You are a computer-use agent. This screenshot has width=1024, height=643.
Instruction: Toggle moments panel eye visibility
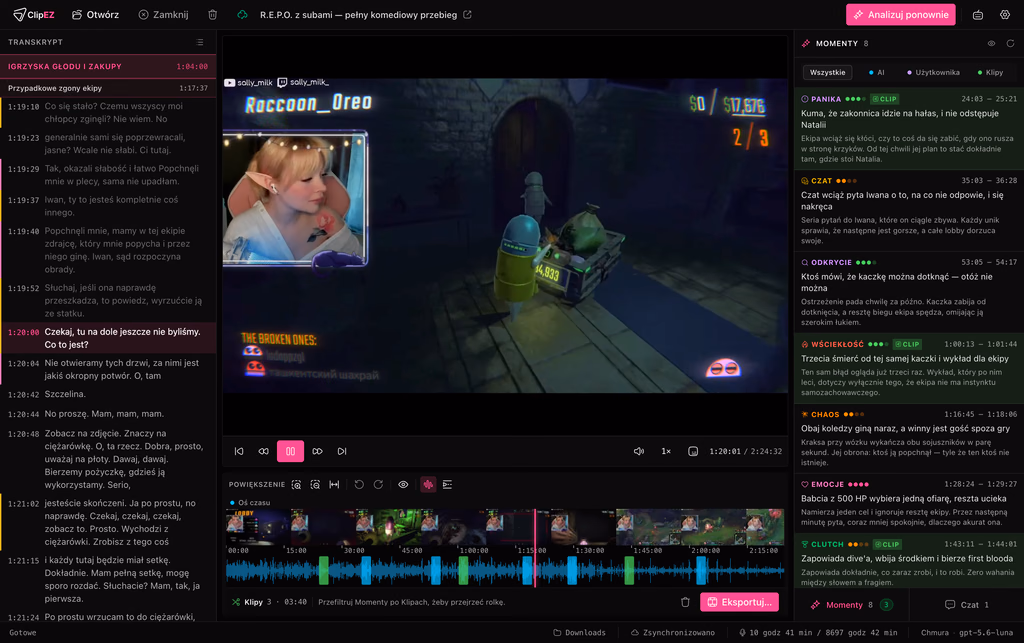(991, 44)
